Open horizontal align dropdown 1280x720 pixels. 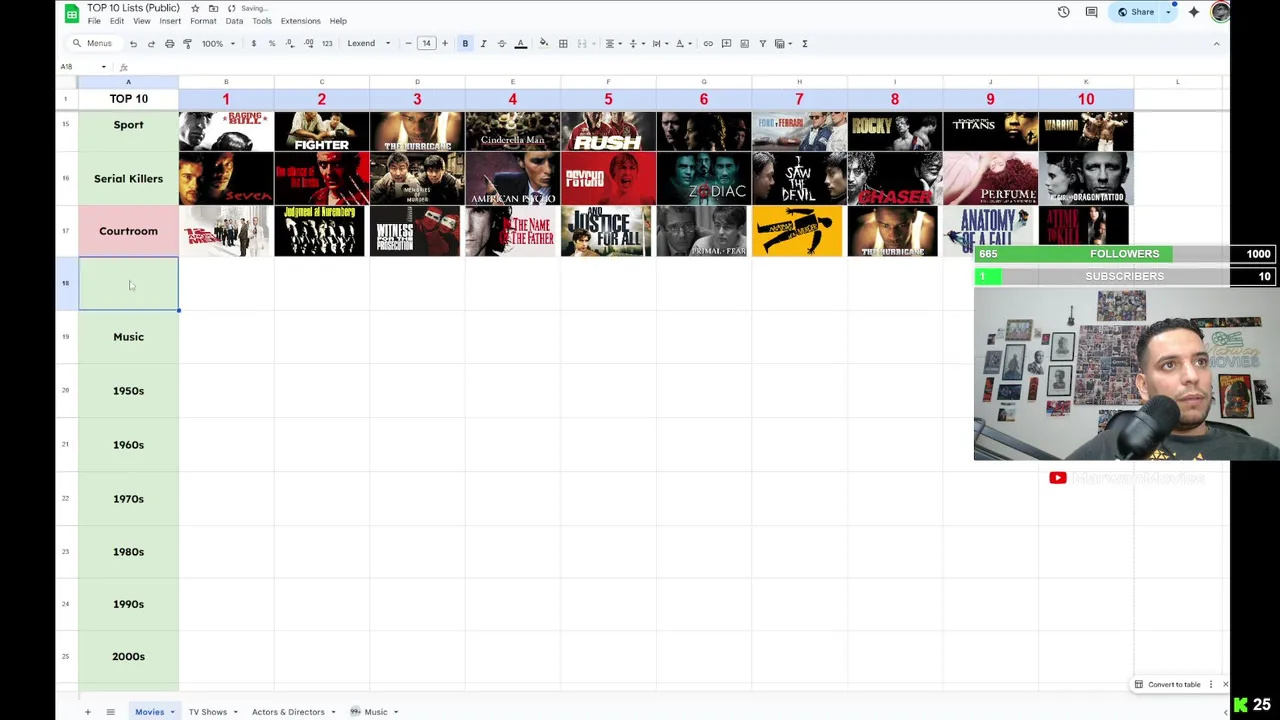pyautogui.click(x=612, y=43)
